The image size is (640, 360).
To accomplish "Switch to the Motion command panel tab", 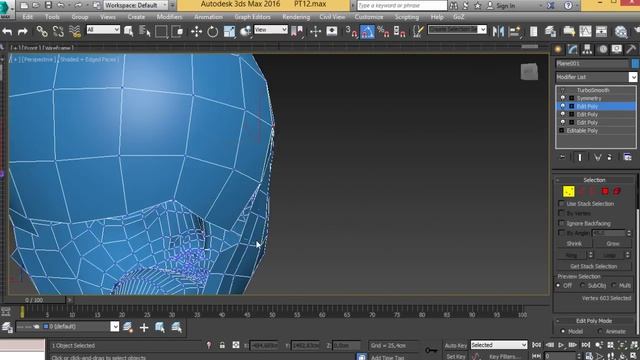I will [x=603, y=50].
